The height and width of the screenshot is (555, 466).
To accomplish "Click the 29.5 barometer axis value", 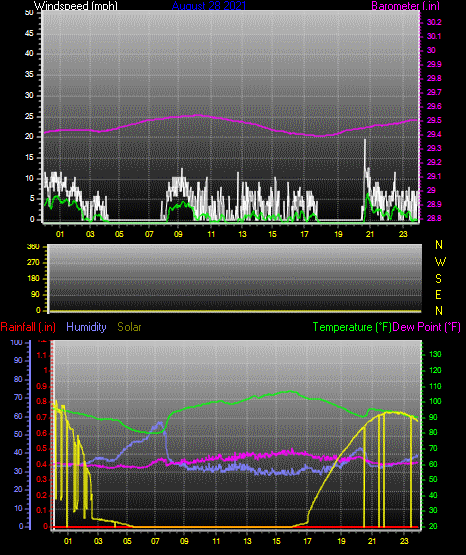I will point(434,121).
